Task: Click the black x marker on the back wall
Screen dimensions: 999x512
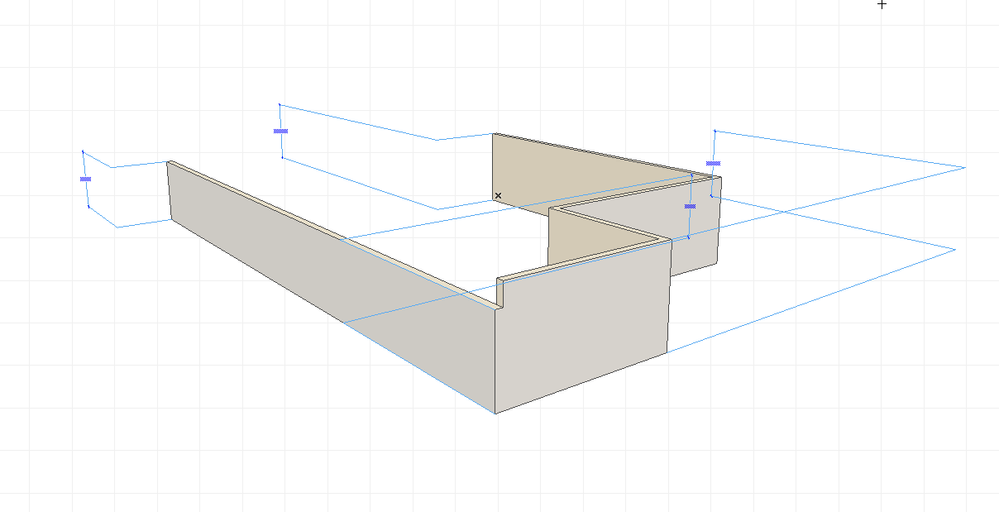Action: pyautogui.click(x=498, y=196)
